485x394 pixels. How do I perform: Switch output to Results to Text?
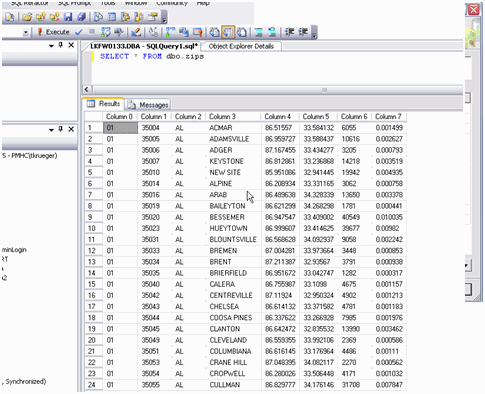point(214,32)
